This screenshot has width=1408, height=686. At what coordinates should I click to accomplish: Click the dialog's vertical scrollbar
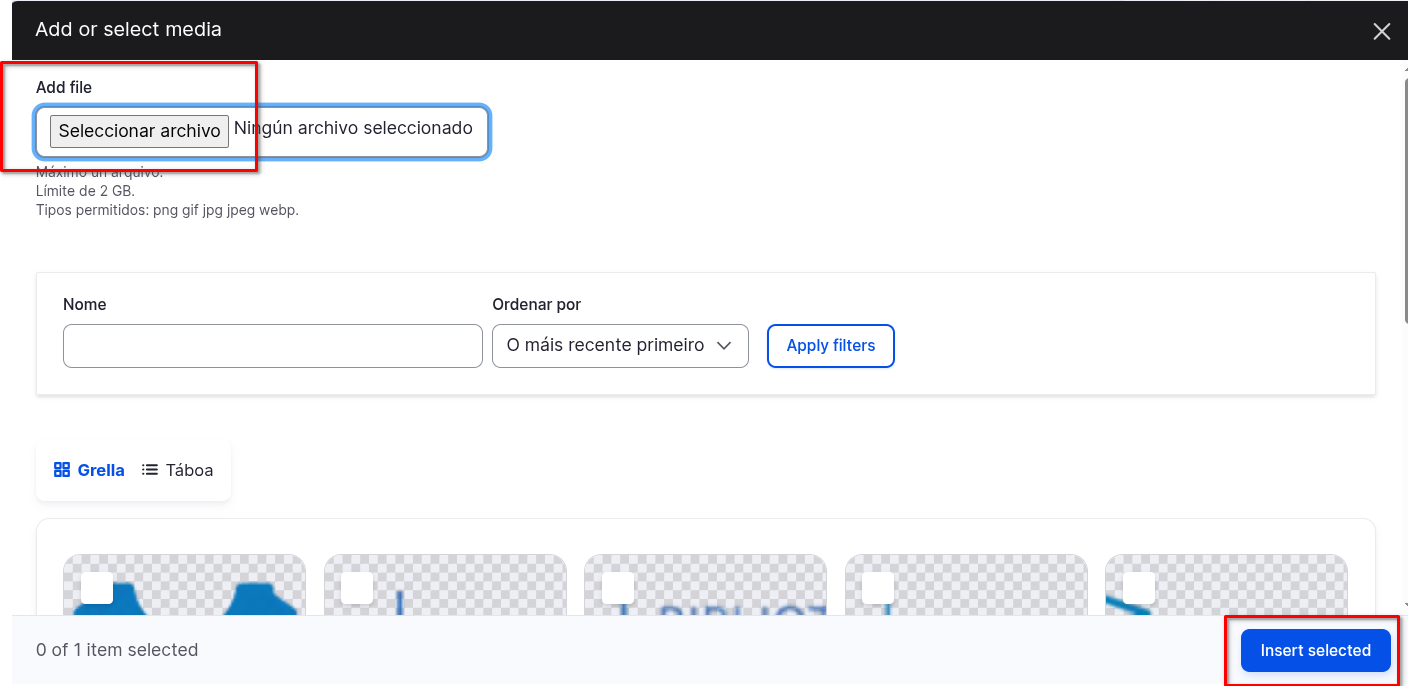pos(1403,200)
